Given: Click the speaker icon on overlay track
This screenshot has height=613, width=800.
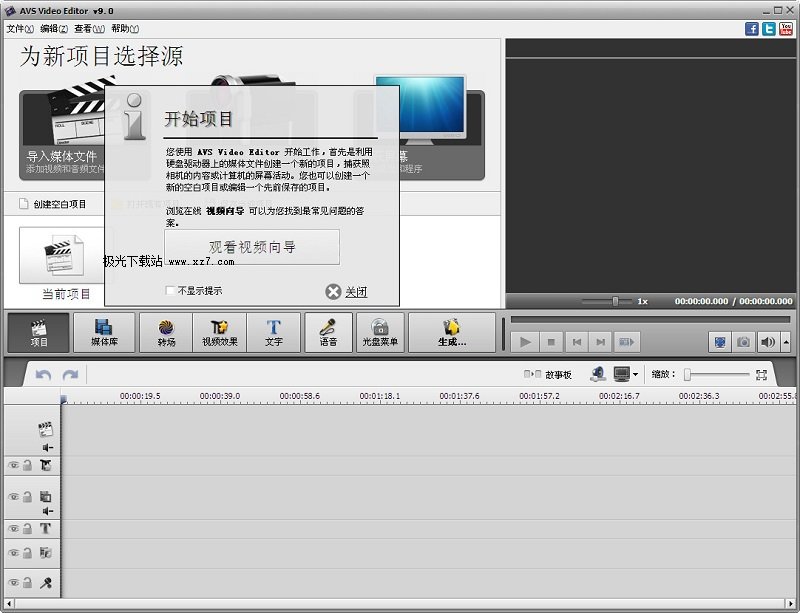Looking at the screenshot, I should (47, 511).
